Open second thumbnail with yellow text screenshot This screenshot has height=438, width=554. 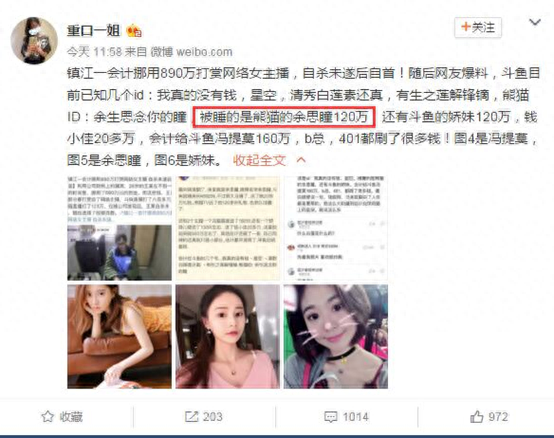pyautogui.click(x=228, y=229)
